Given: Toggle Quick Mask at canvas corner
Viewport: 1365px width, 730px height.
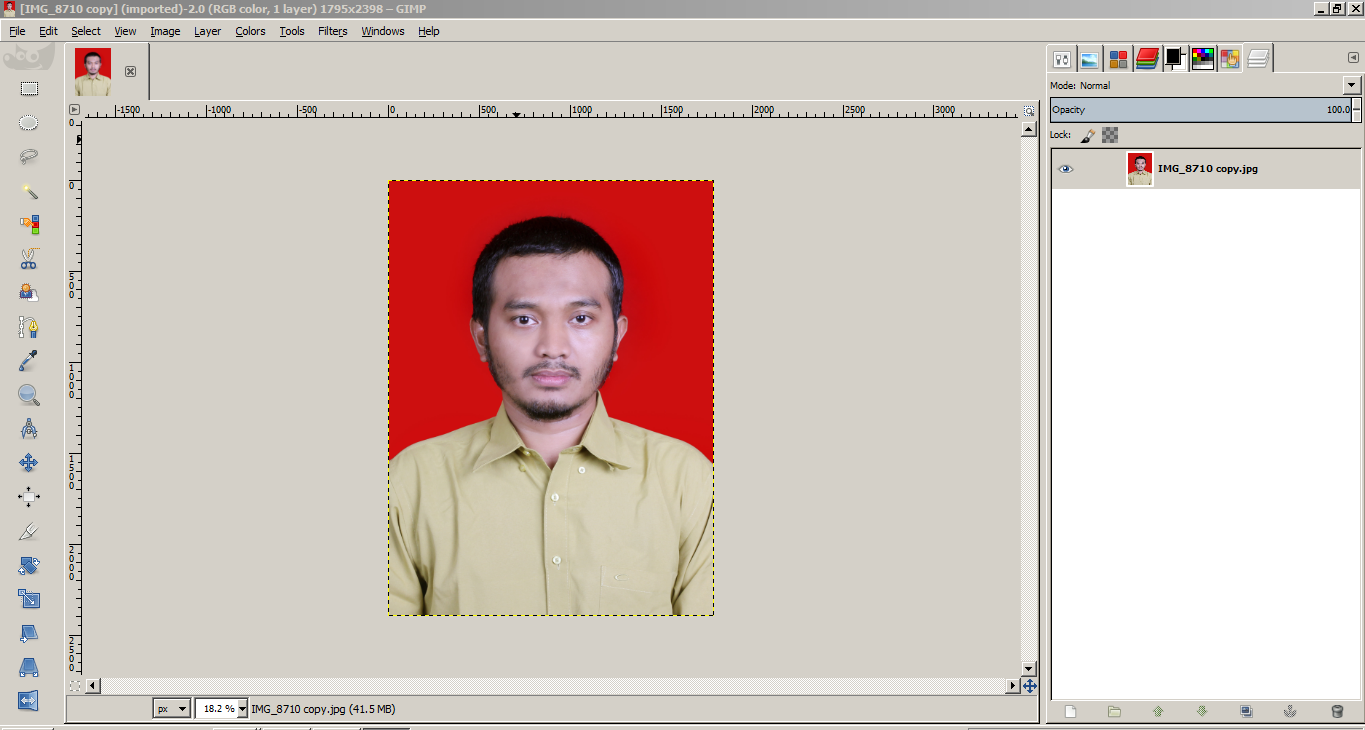Looking at the screenshot, I should (x=74, y=686).
